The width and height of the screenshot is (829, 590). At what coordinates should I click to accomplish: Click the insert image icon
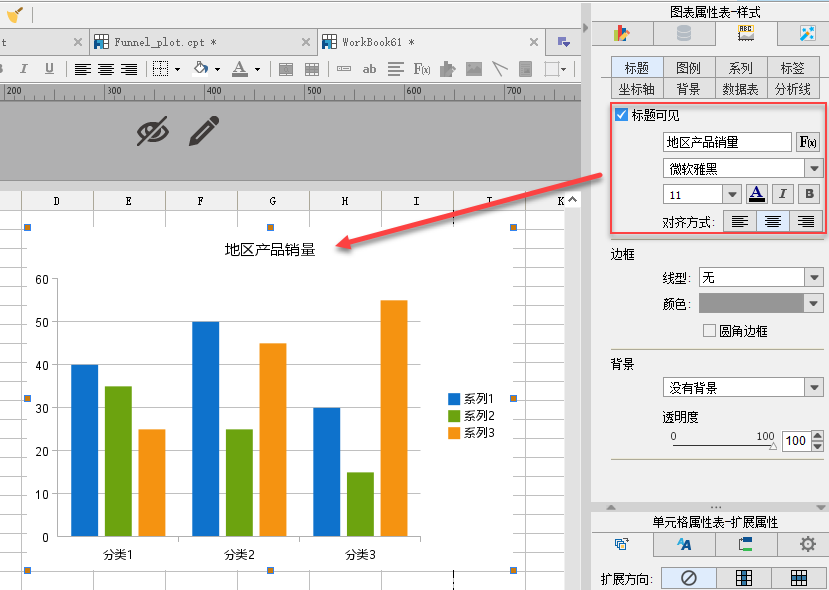click(x=474, y=69)
